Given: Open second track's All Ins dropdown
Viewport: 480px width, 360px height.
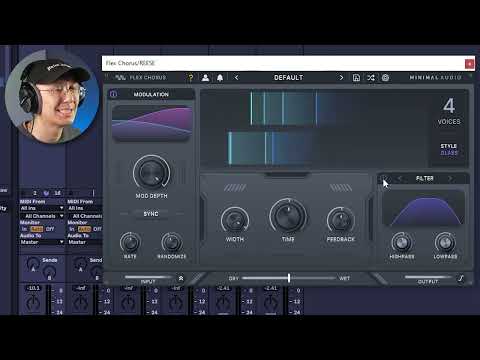Looking at the screenshot, I should 85,208.
